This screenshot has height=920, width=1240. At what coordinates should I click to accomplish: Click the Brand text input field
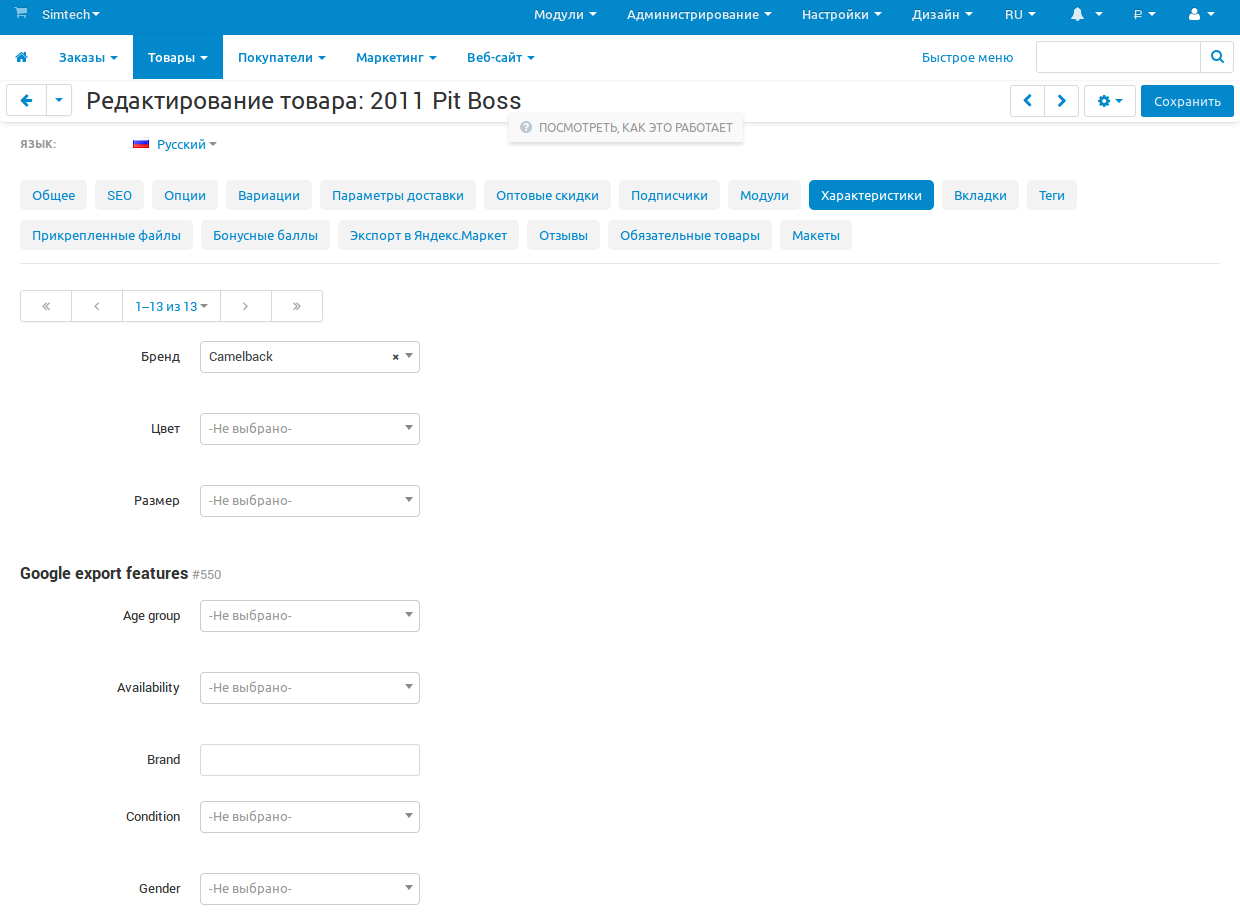point(310,760)
